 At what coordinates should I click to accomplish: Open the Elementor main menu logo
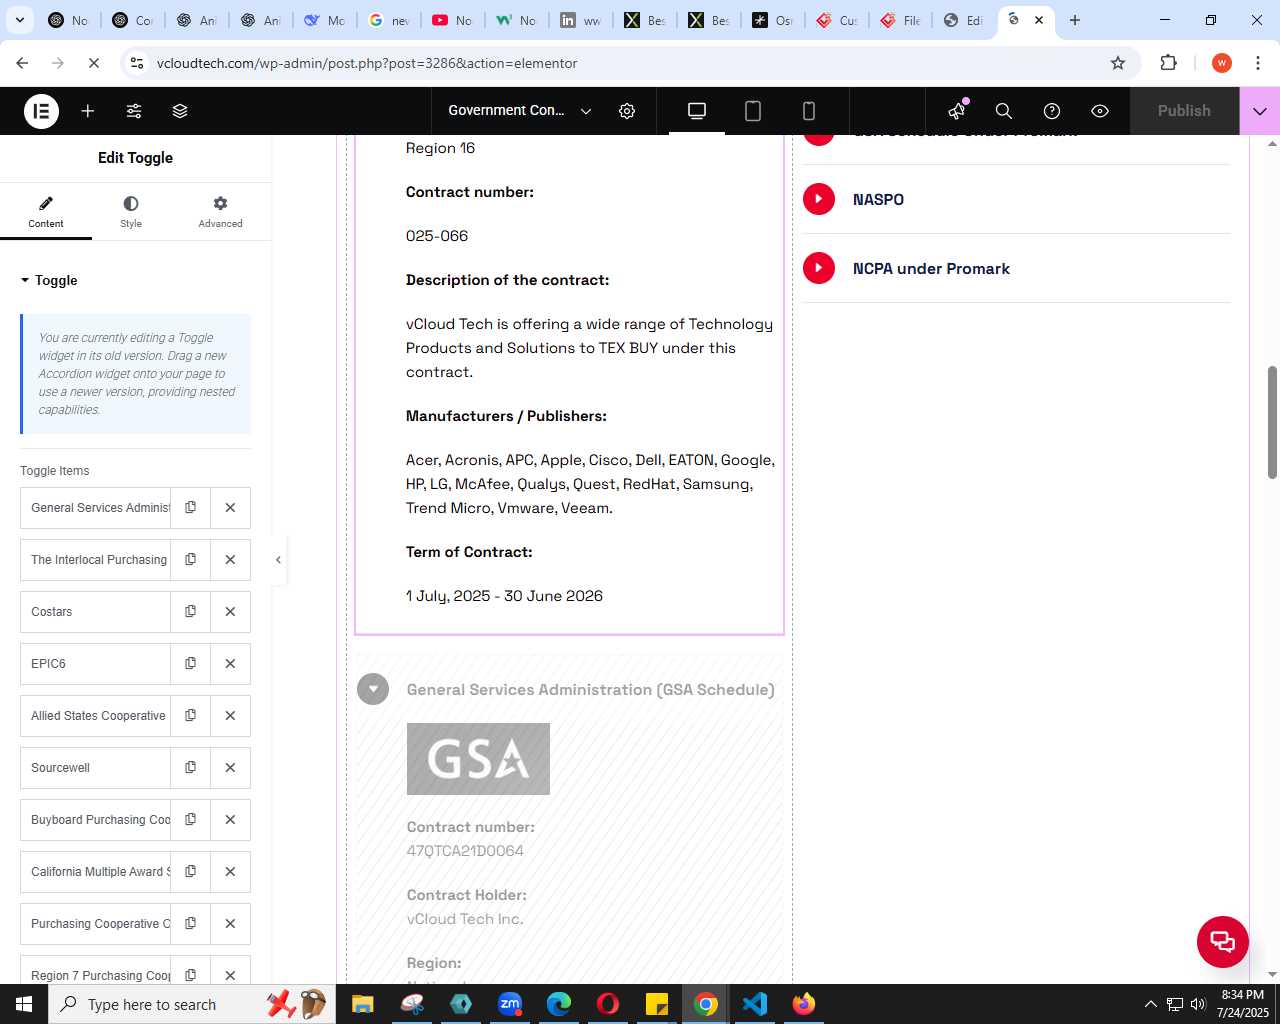[41, 111]
